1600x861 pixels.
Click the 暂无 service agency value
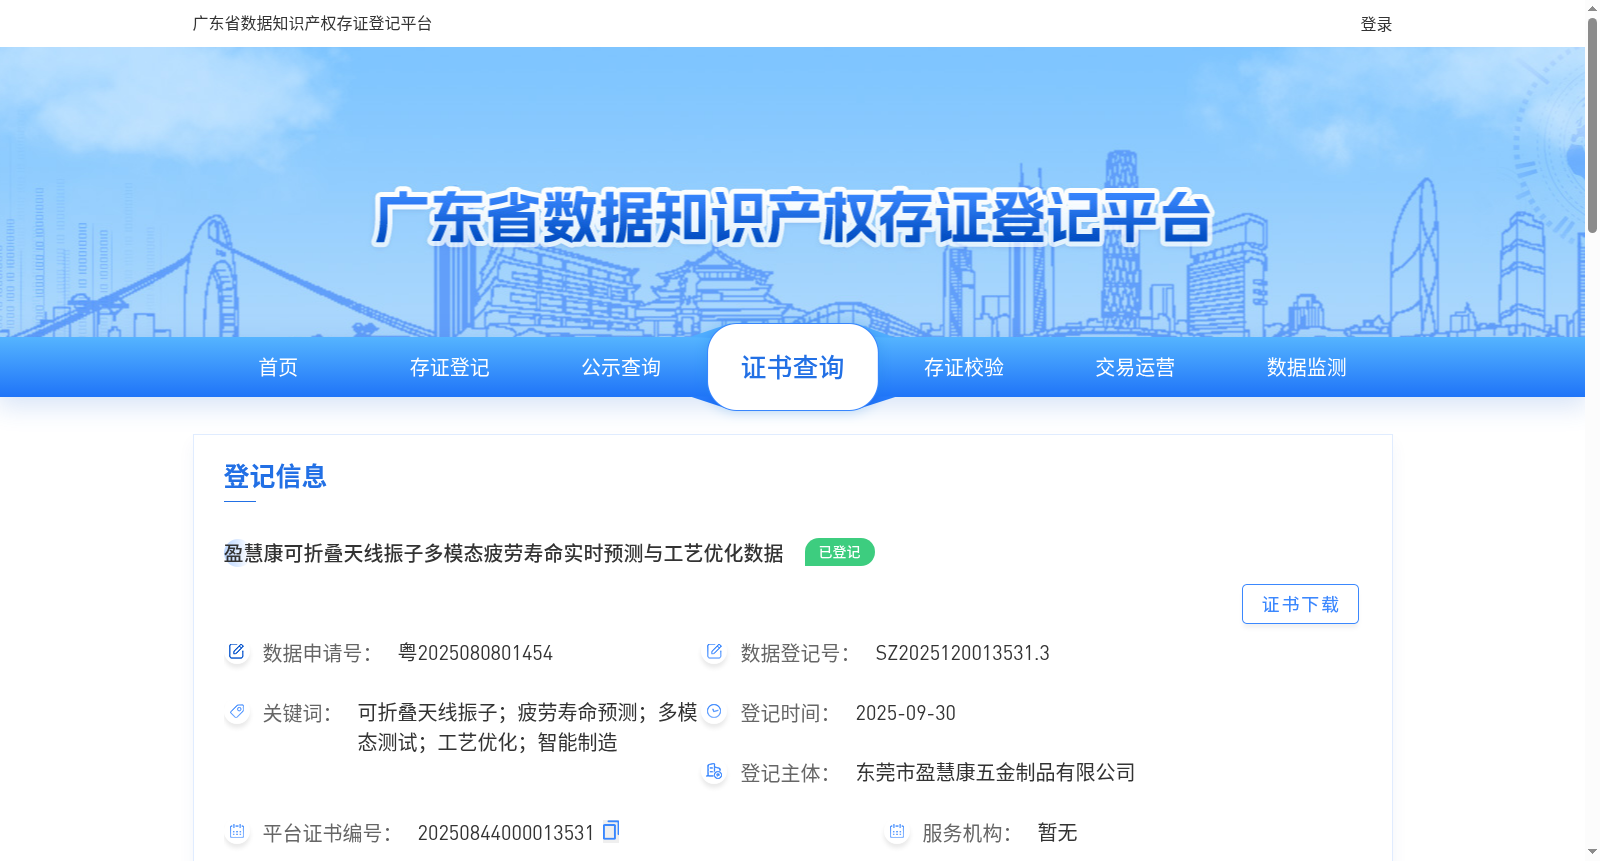1057,832
